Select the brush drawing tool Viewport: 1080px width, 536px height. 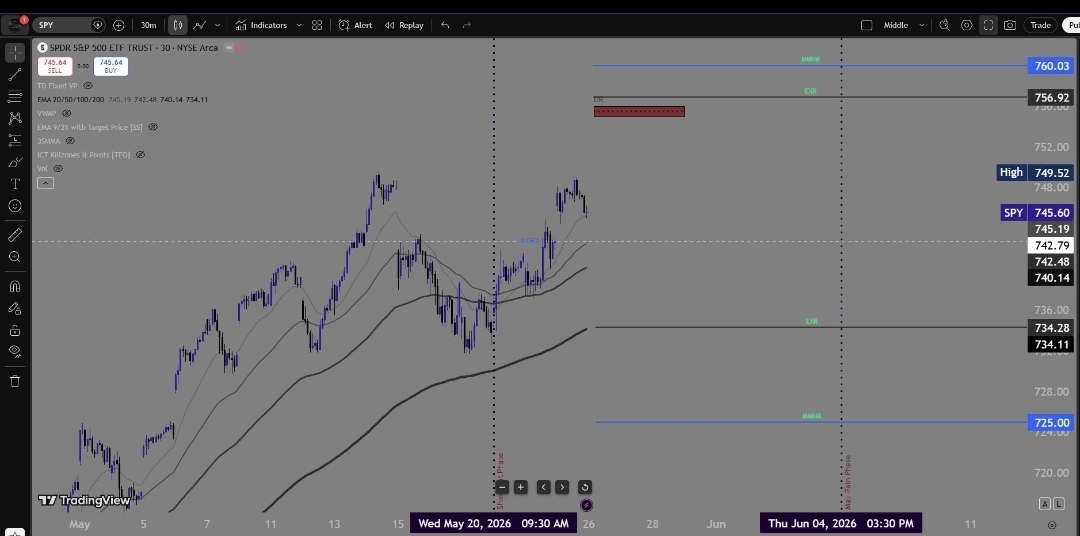[14, 163]
